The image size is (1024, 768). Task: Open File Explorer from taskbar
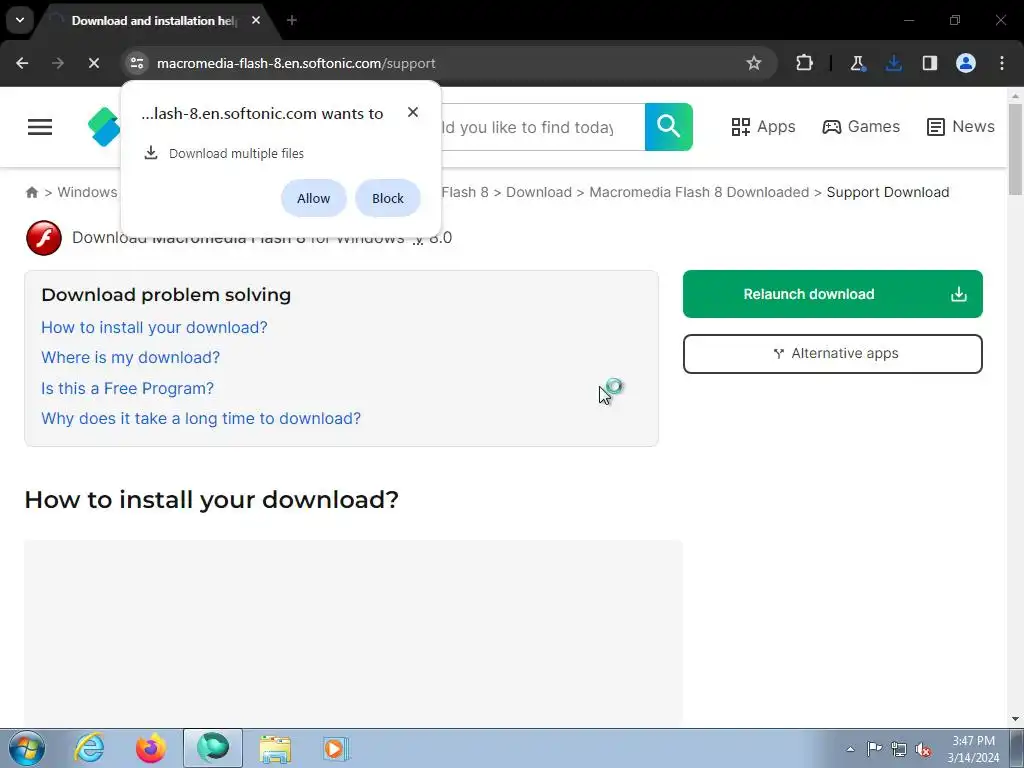click(x=275, y=748)
